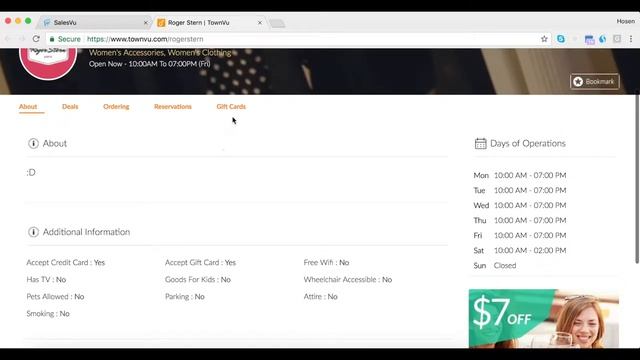Click the gray square extension icon

[617, 39]
